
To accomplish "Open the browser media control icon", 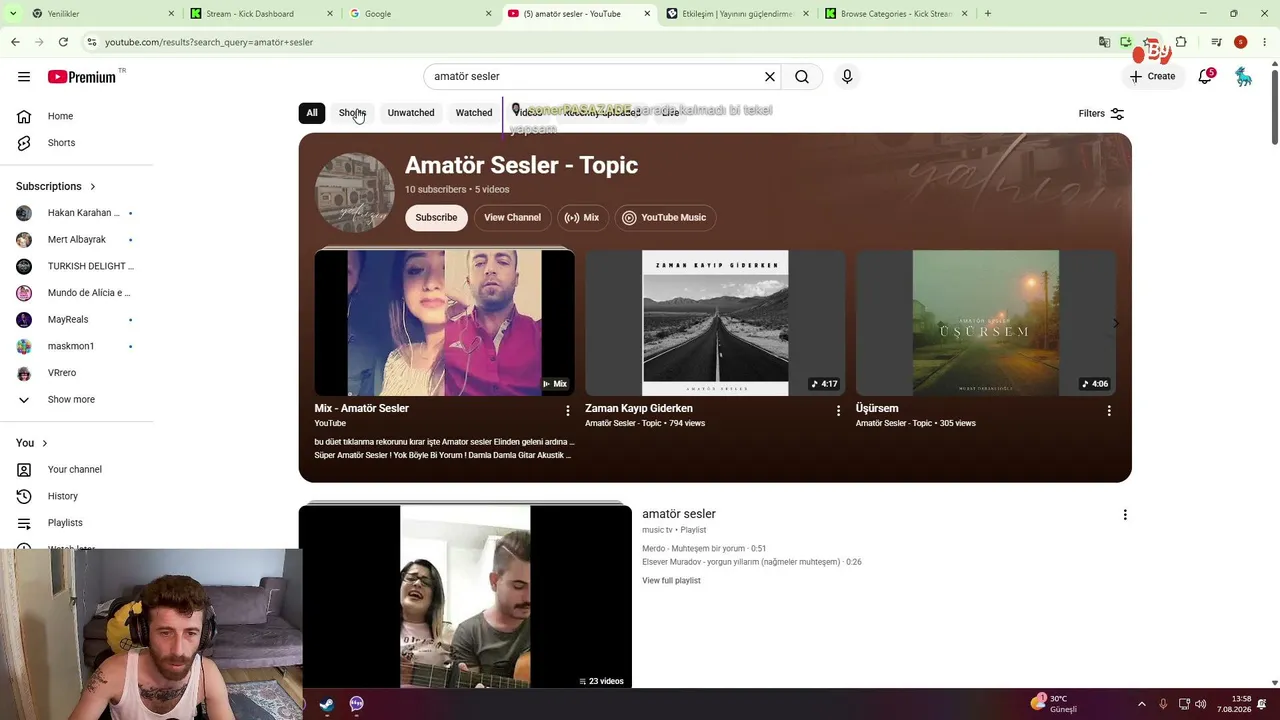I will coord(1216,42).
